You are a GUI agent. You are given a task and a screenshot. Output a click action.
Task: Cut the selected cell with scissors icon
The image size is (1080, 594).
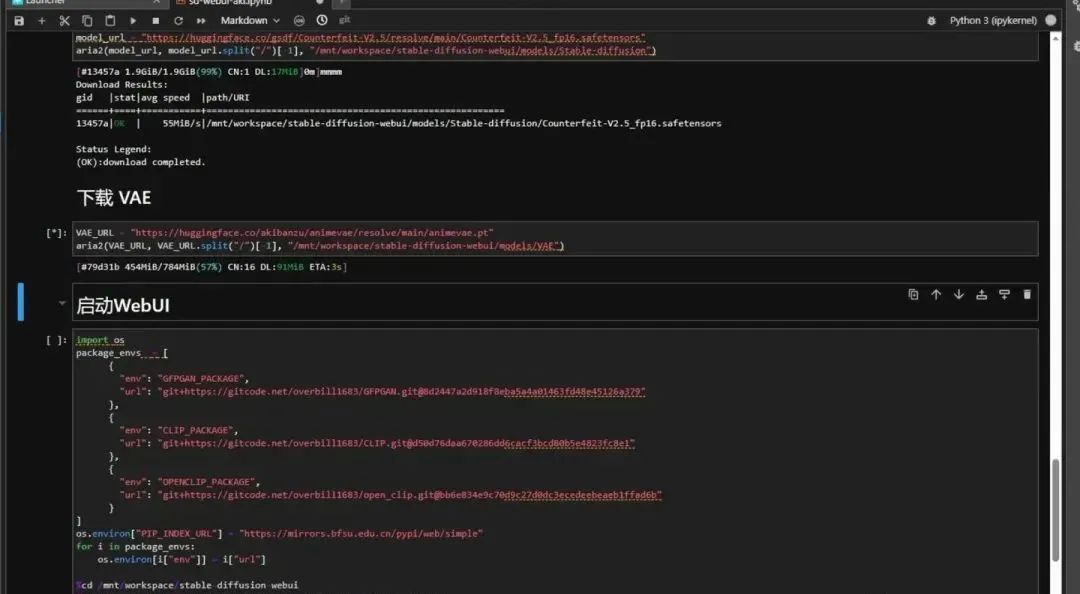(x=64, y=21)
